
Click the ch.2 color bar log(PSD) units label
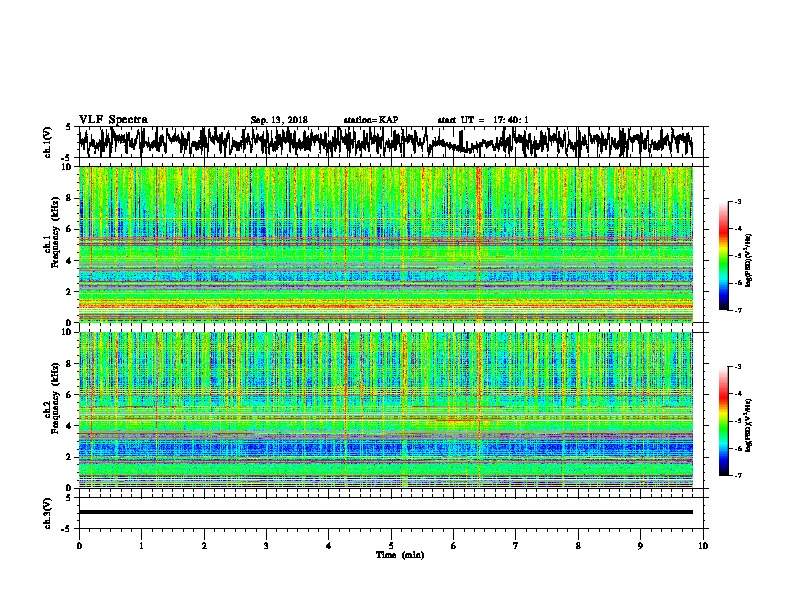coord(749,425)
